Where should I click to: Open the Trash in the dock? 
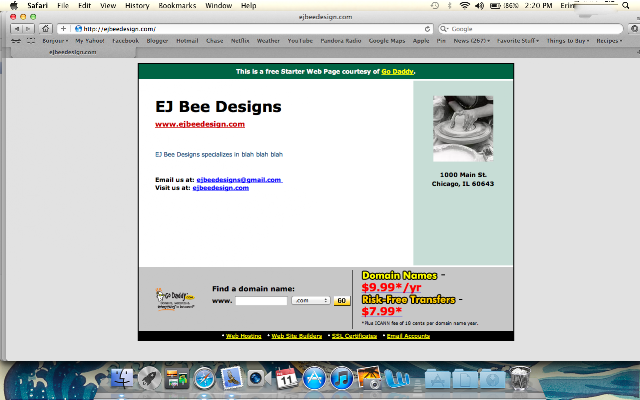pyautogui.click(x=520, y=379)
